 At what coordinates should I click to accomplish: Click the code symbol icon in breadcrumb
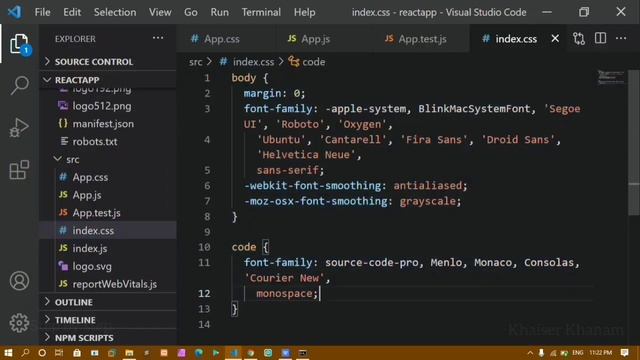tap(294, 62)
